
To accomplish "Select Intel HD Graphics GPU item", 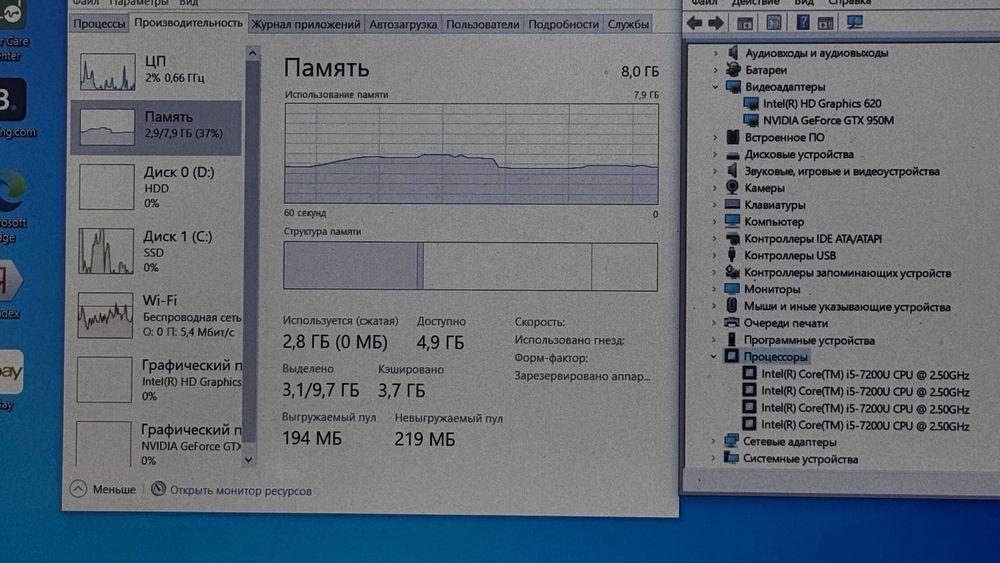I will click(156, 381).
